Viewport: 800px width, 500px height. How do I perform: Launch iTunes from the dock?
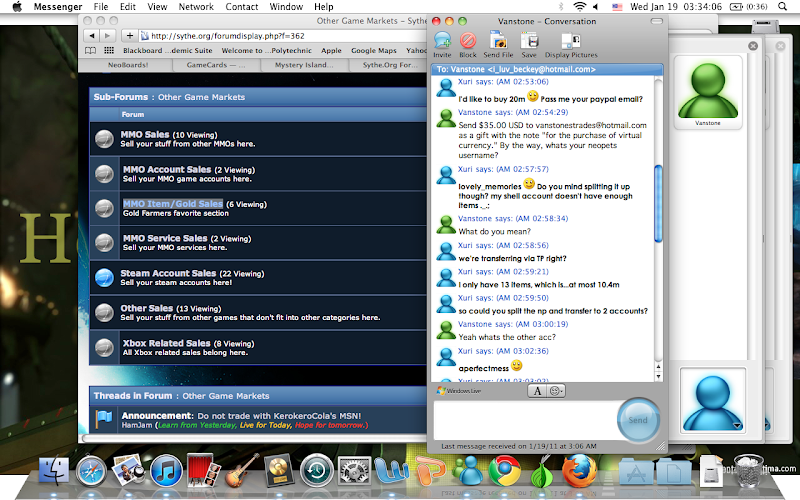pos(166,470)
